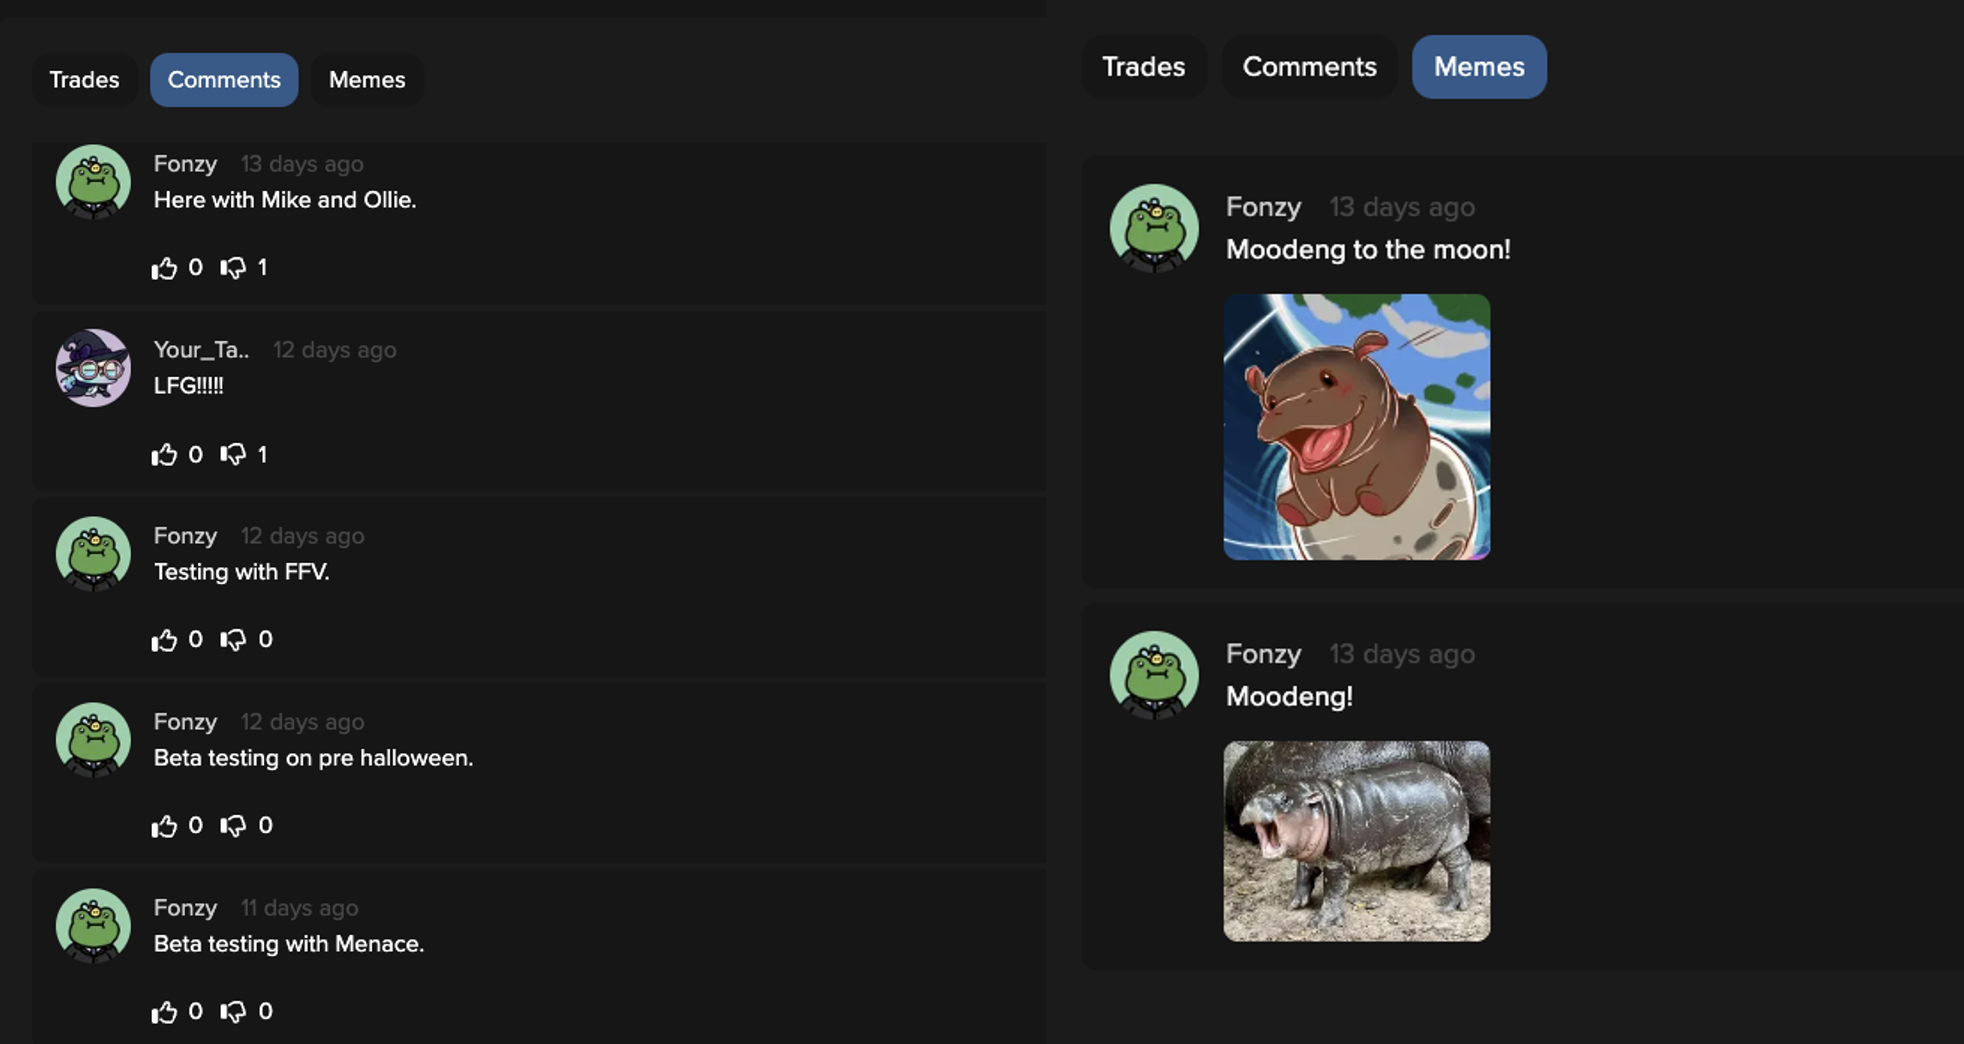Screen dimensions: 1964x1044
Task: Thumbs up the 'LFG!!!!!' comment
Action: click(x=164, y=455)
